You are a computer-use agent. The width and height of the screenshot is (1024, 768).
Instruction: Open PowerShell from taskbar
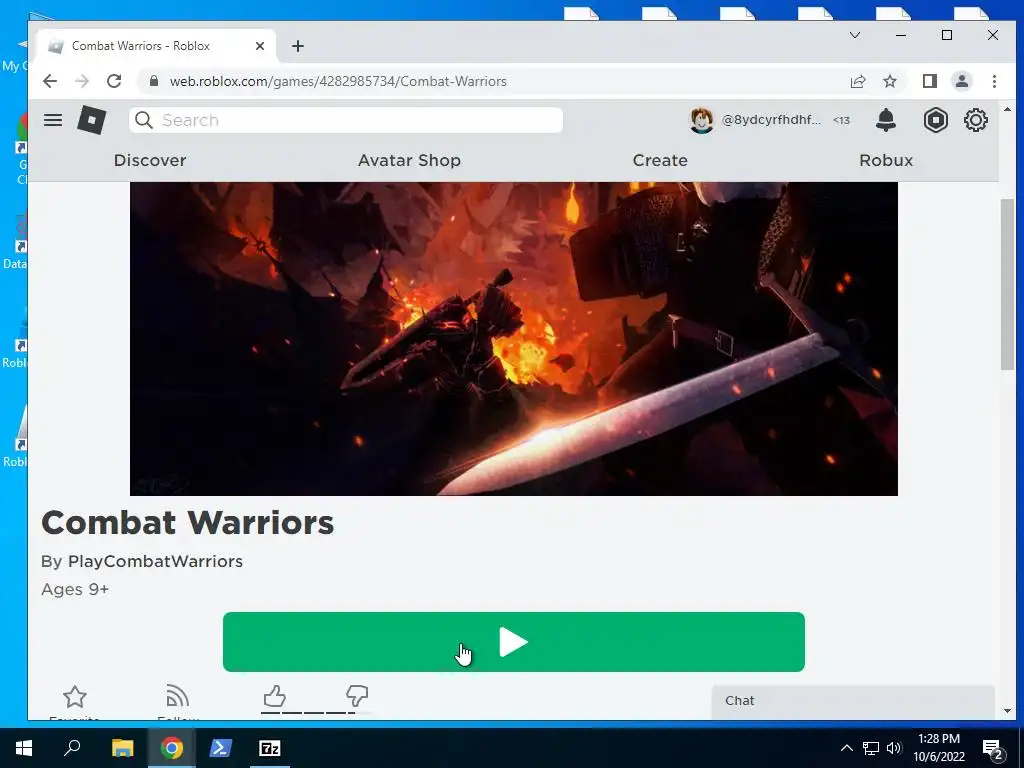(x=220, y=748)
